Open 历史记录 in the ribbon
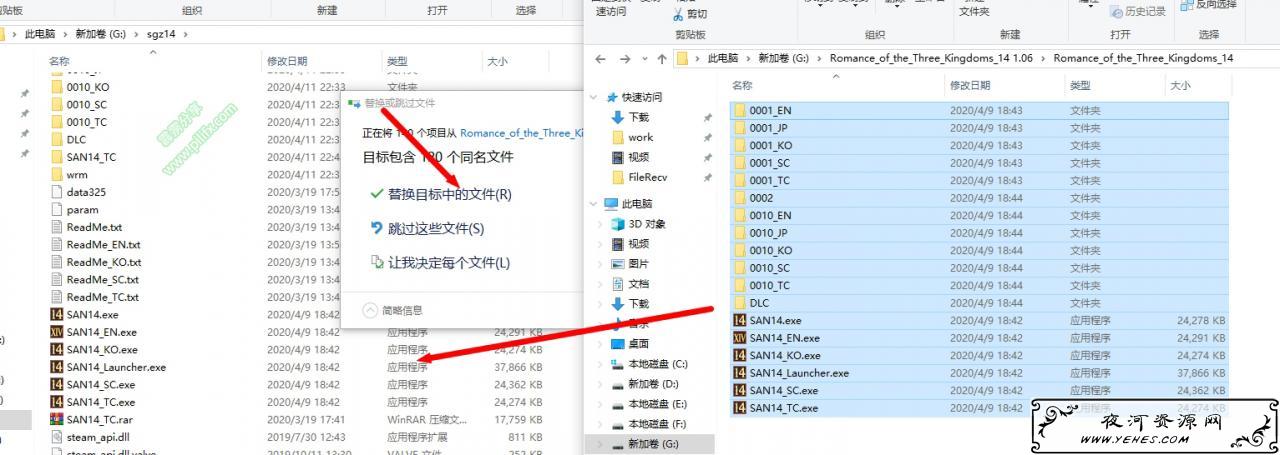 pyautogui.click(x=1137, y=12)
